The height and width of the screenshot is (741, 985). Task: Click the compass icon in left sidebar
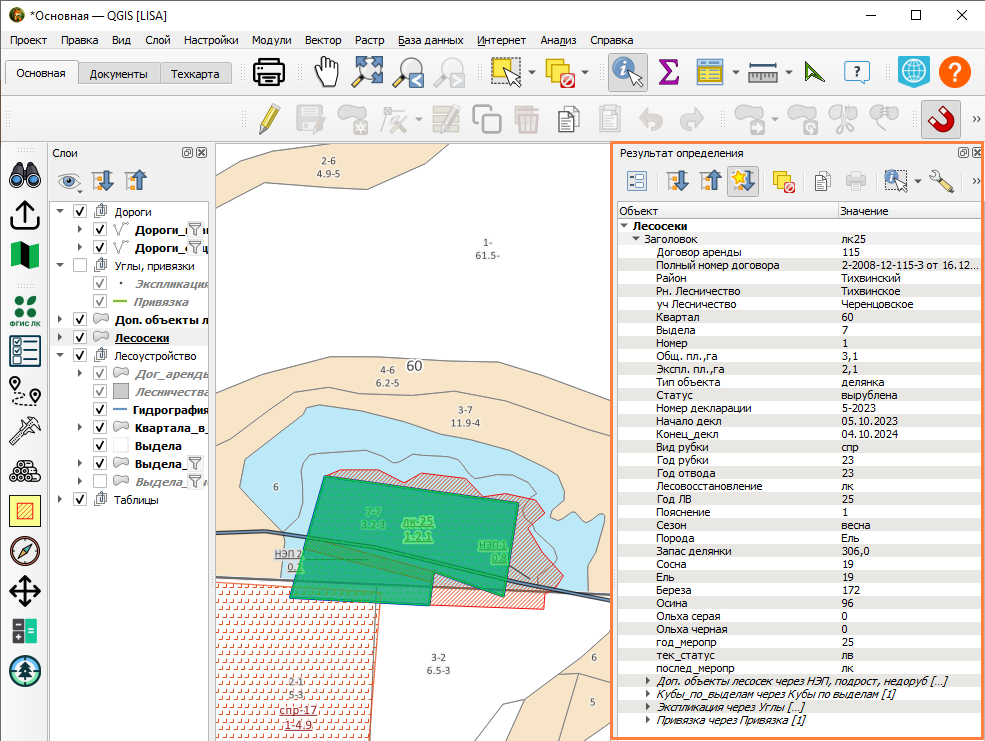[x=25, y=551]
